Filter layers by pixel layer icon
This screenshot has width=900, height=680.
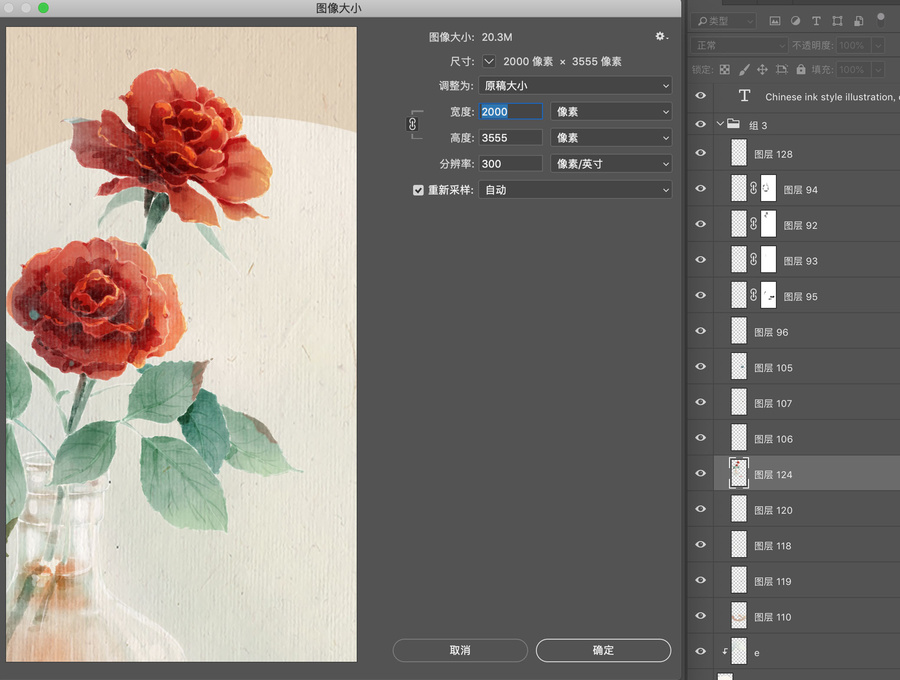click(x=775, y=21)
